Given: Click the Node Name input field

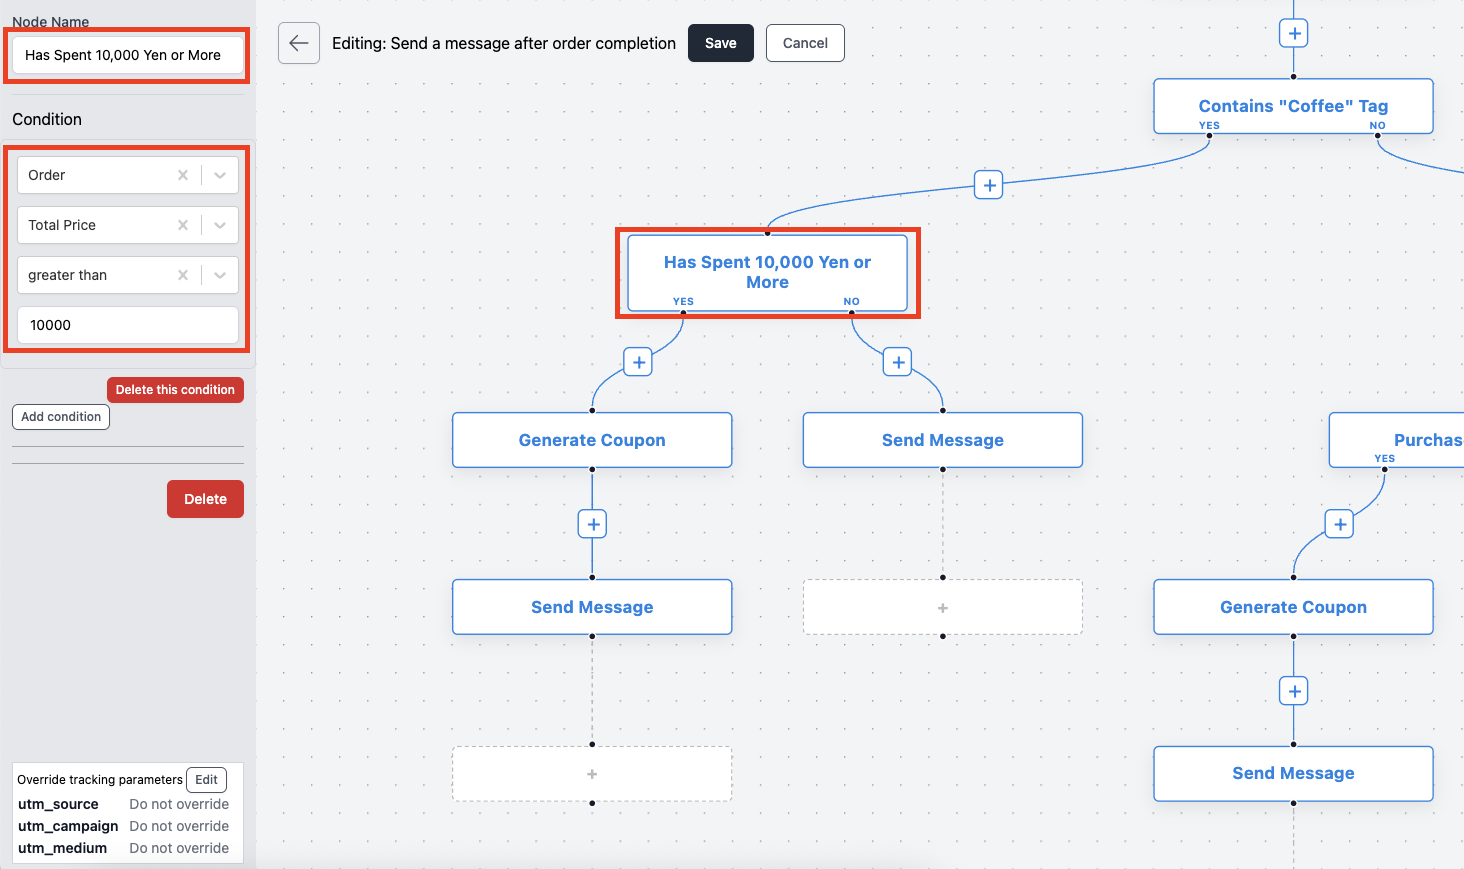Looking at the screenshot, I should click(x=127, y=55).
